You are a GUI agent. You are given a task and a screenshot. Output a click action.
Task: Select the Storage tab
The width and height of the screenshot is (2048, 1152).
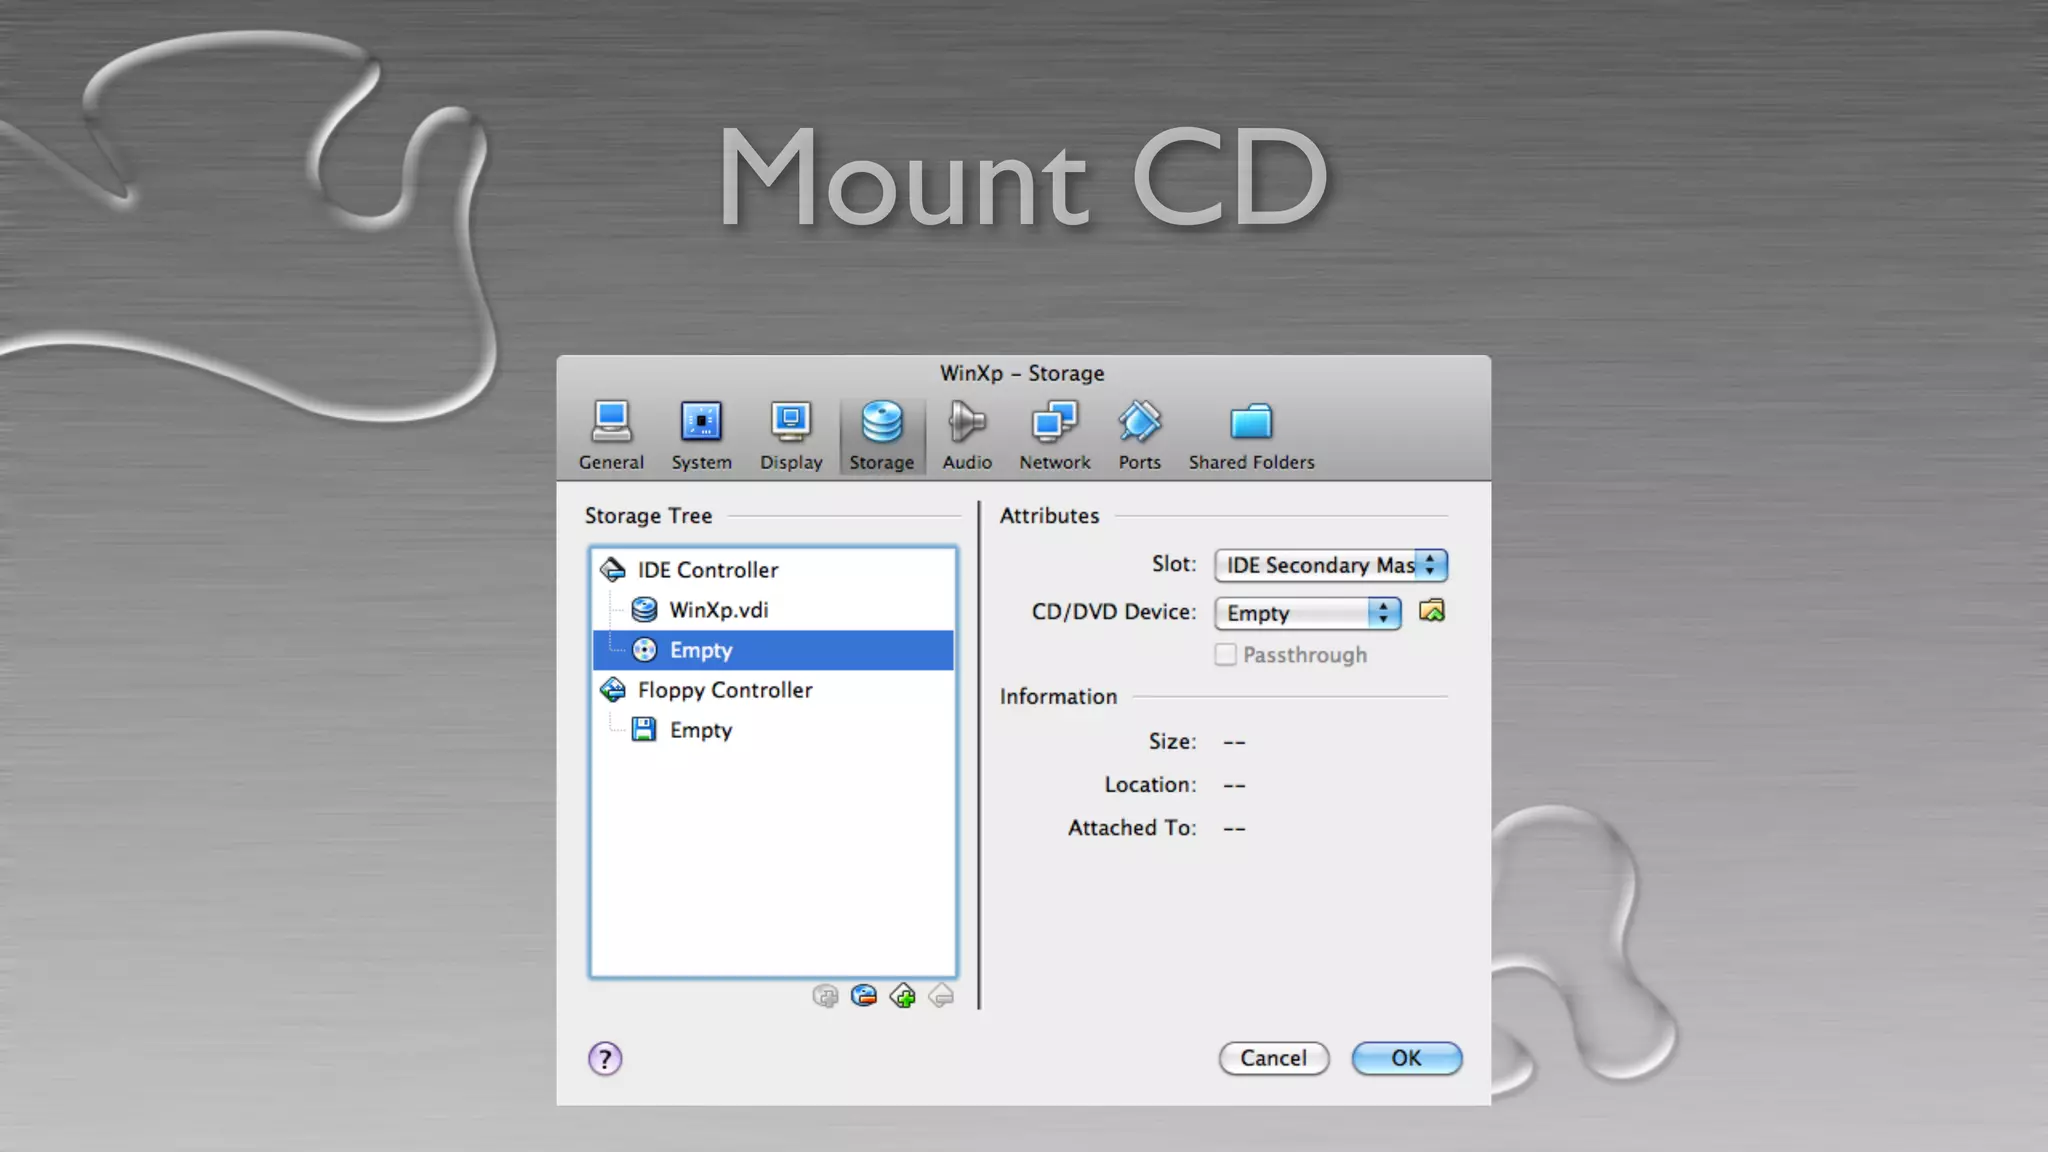pyautogui.click(x=882, y=436)
